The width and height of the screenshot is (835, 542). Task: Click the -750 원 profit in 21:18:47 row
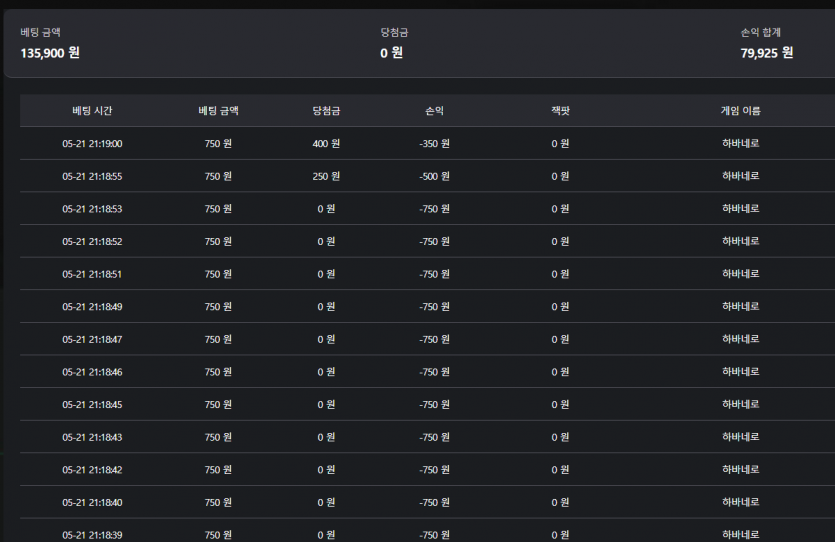click(x=434, y=339)
